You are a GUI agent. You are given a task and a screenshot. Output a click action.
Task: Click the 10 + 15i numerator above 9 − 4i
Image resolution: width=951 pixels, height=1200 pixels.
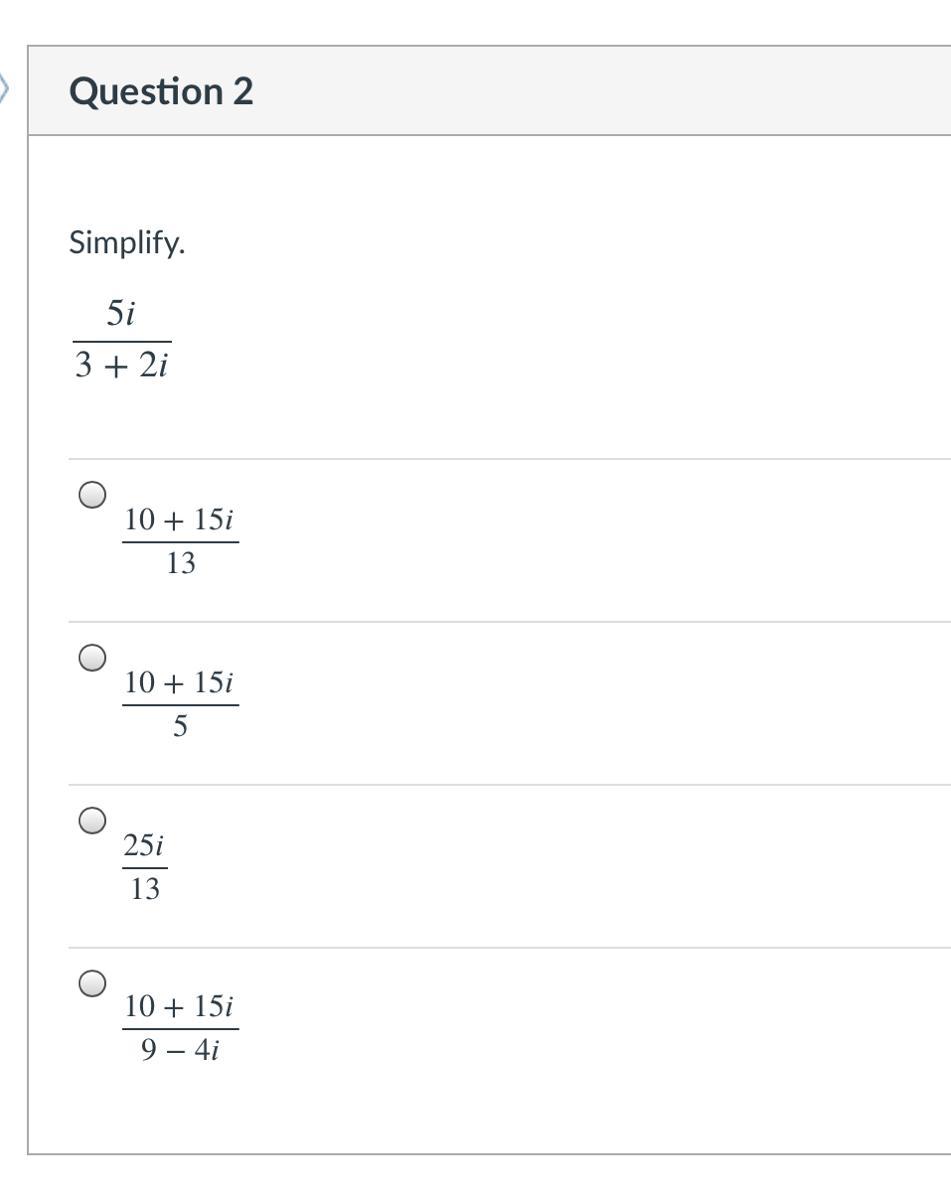click(x=180, y=1007)
